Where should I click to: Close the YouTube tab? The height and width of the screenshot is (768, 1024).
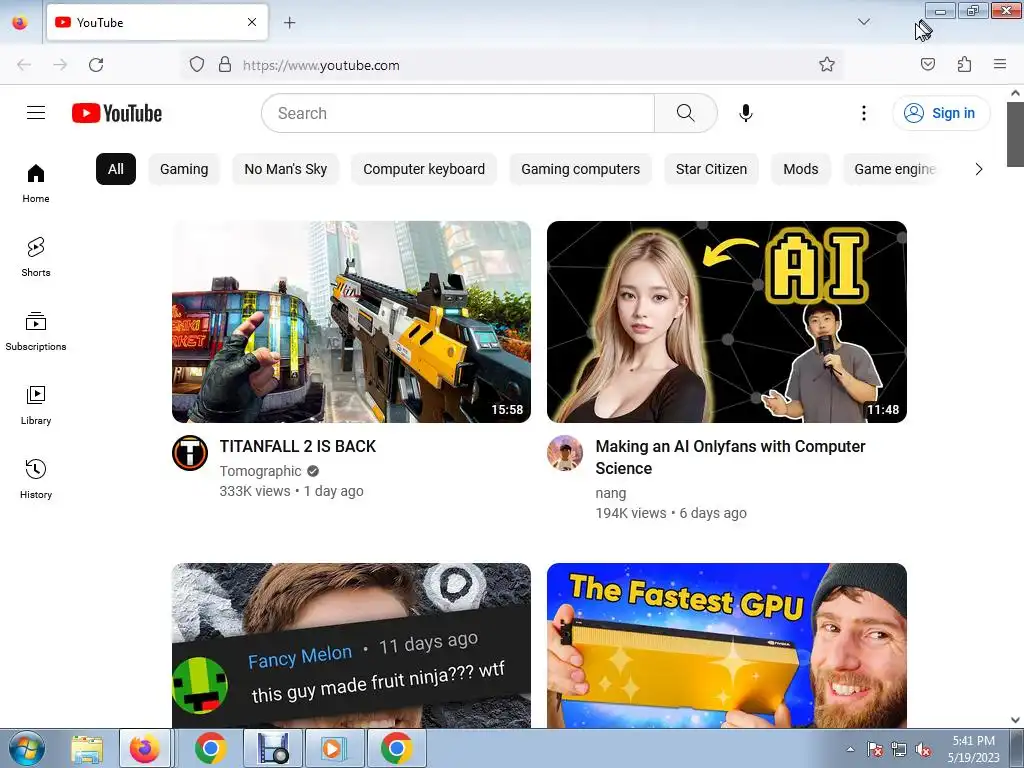click(x=251, y=22)
